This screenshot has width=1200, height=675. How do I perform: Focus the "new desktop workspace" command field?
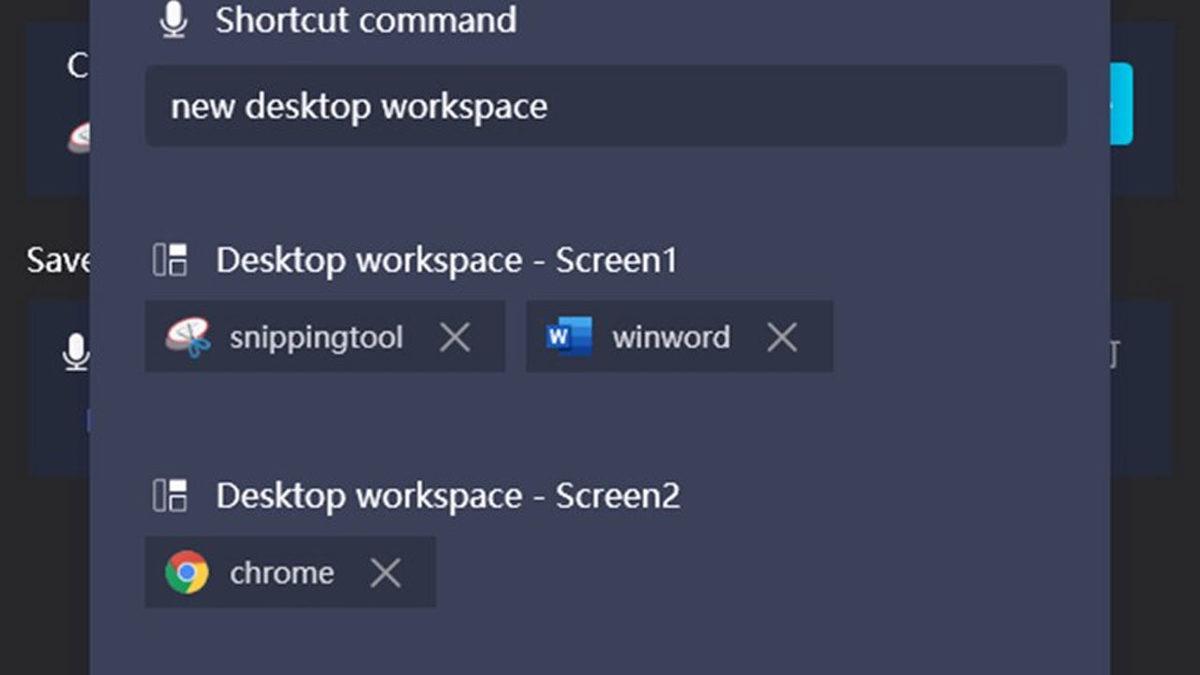[x=605, y=106]
